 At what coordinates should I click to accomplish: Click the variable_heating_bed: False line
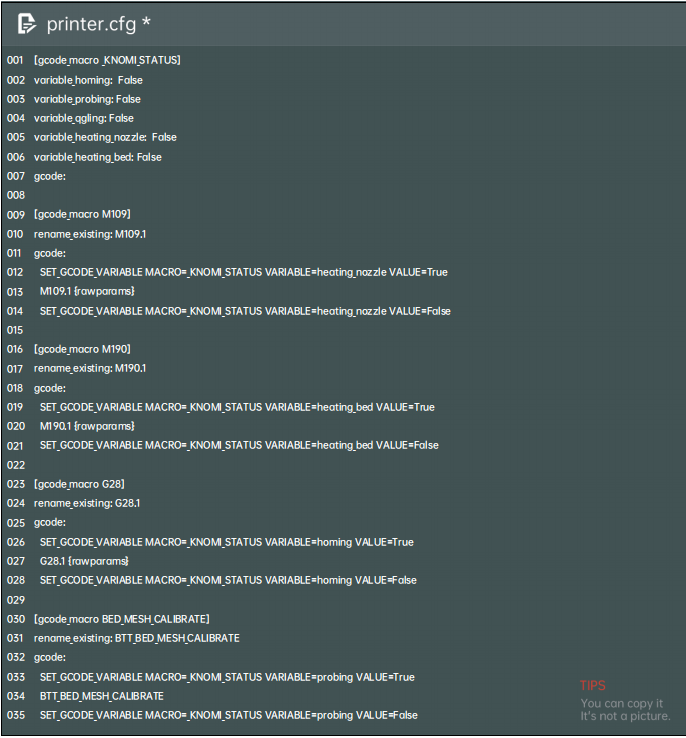(x=97, y=157)
